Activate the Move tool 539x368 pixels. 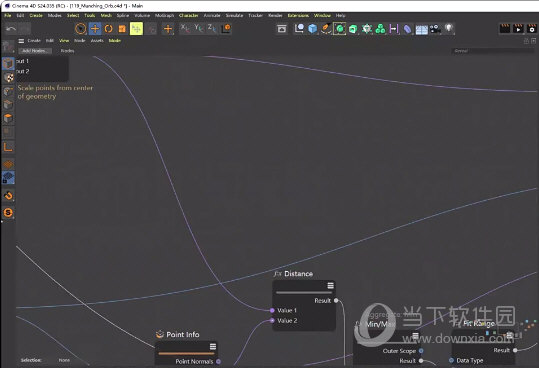[95, 29]
